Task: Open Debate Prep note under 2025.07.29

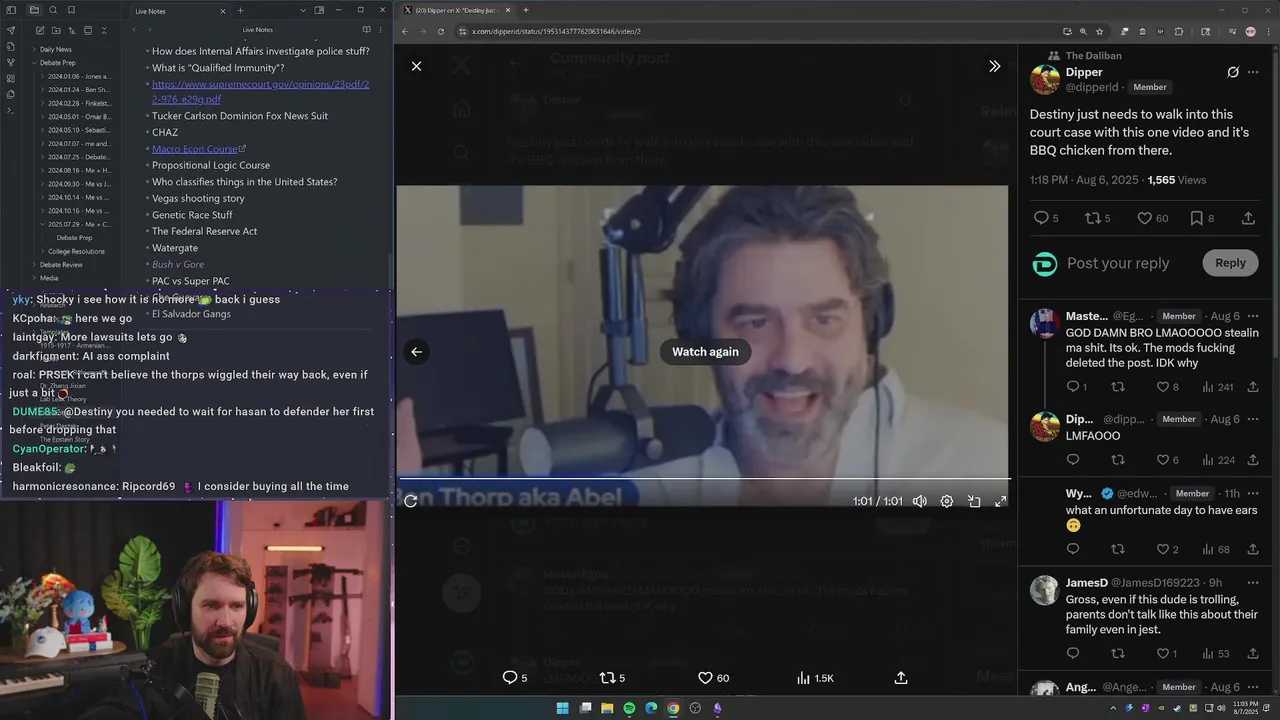Action: 74,238
